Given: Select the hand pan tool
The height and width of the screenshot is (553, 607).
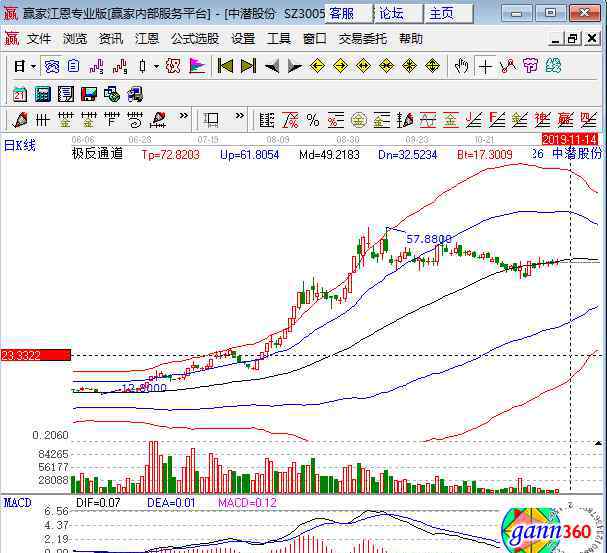Looking at the screenshot, I should click(x=461, y=66).
